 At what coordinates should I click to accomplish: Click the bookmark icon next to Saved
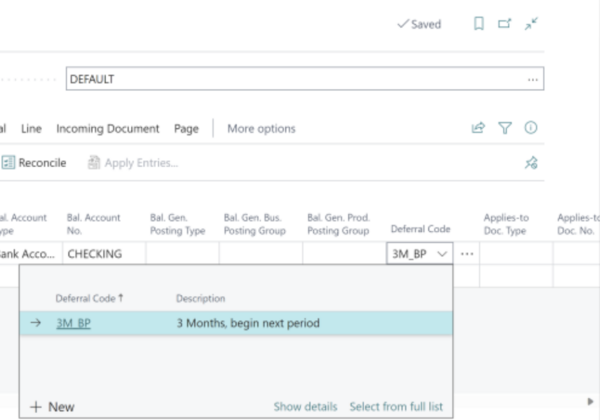479,24
